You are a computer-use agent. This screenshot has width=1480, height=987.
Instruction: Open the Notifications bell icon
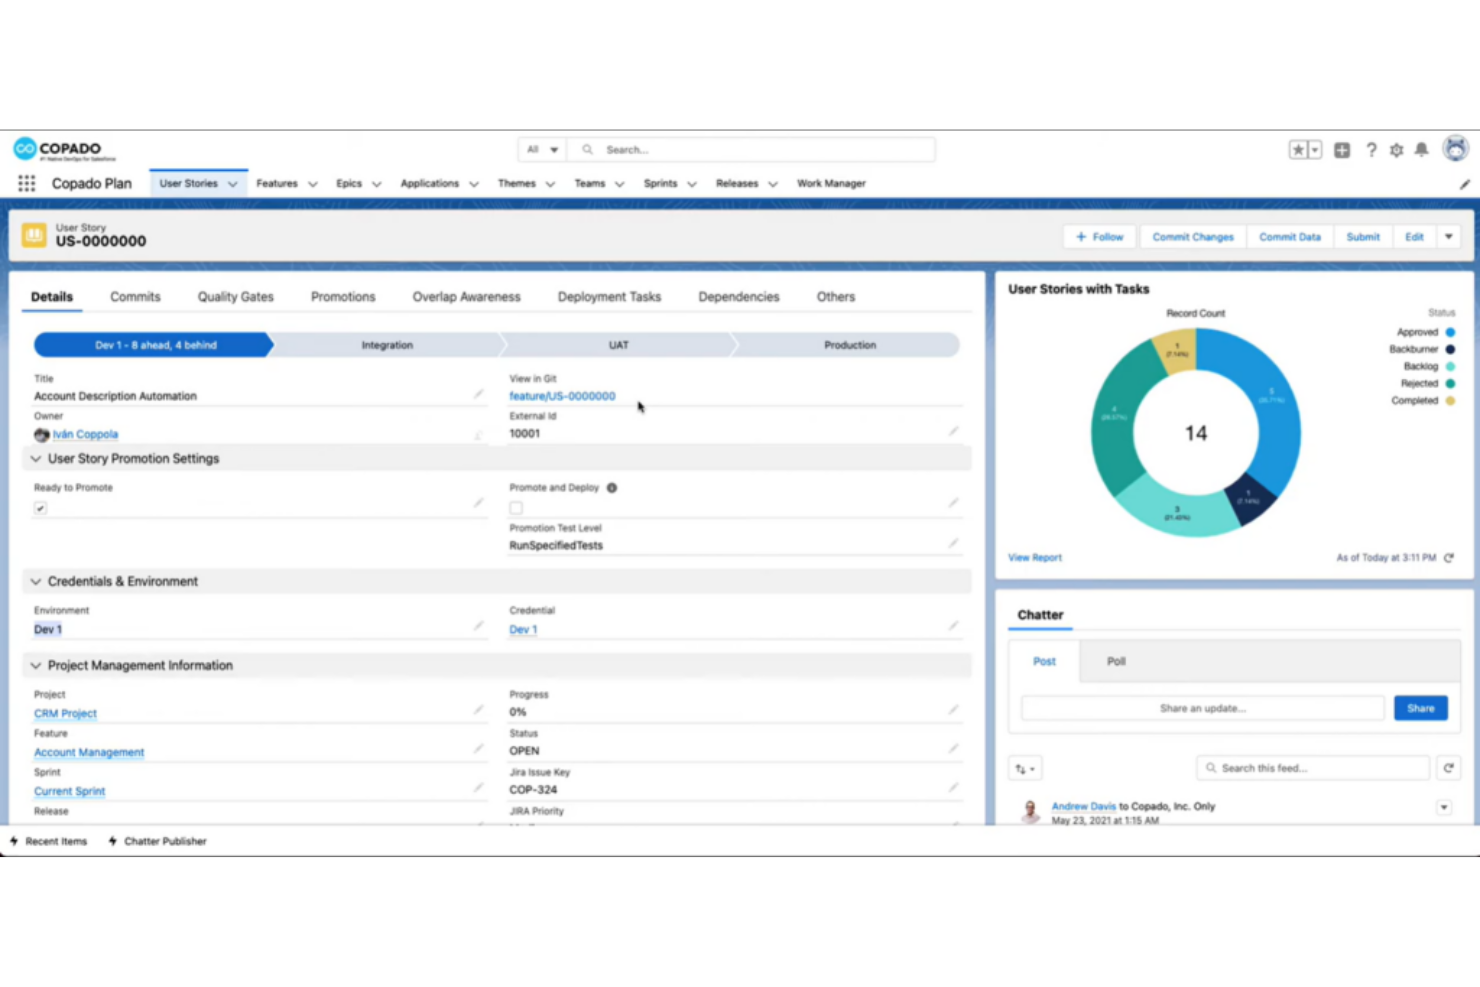coord(1421,150)
